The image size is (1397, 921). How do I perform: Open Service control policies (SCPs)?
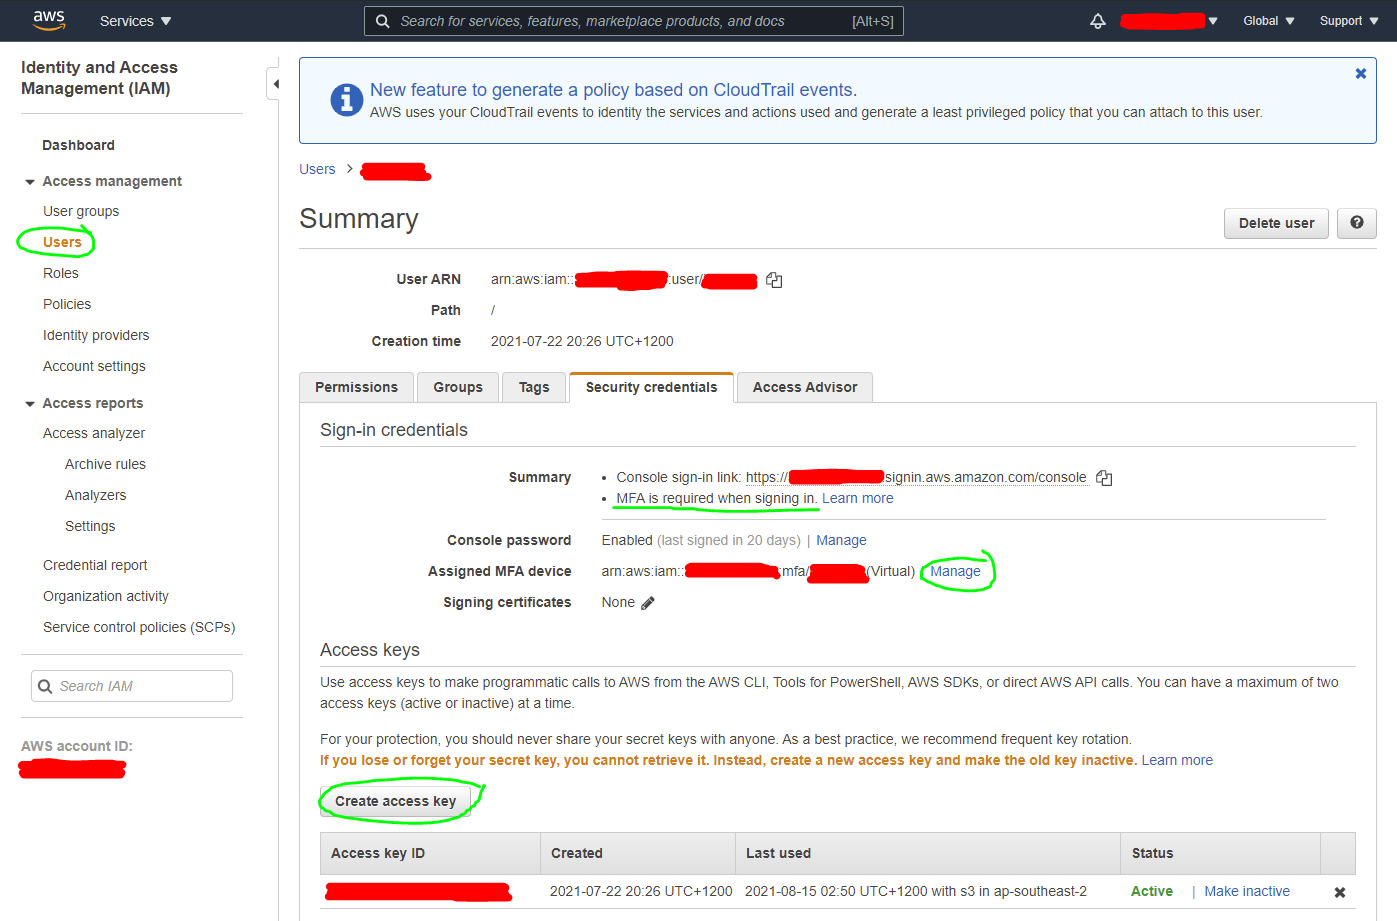pyautogui.click(x=139, y=627)
